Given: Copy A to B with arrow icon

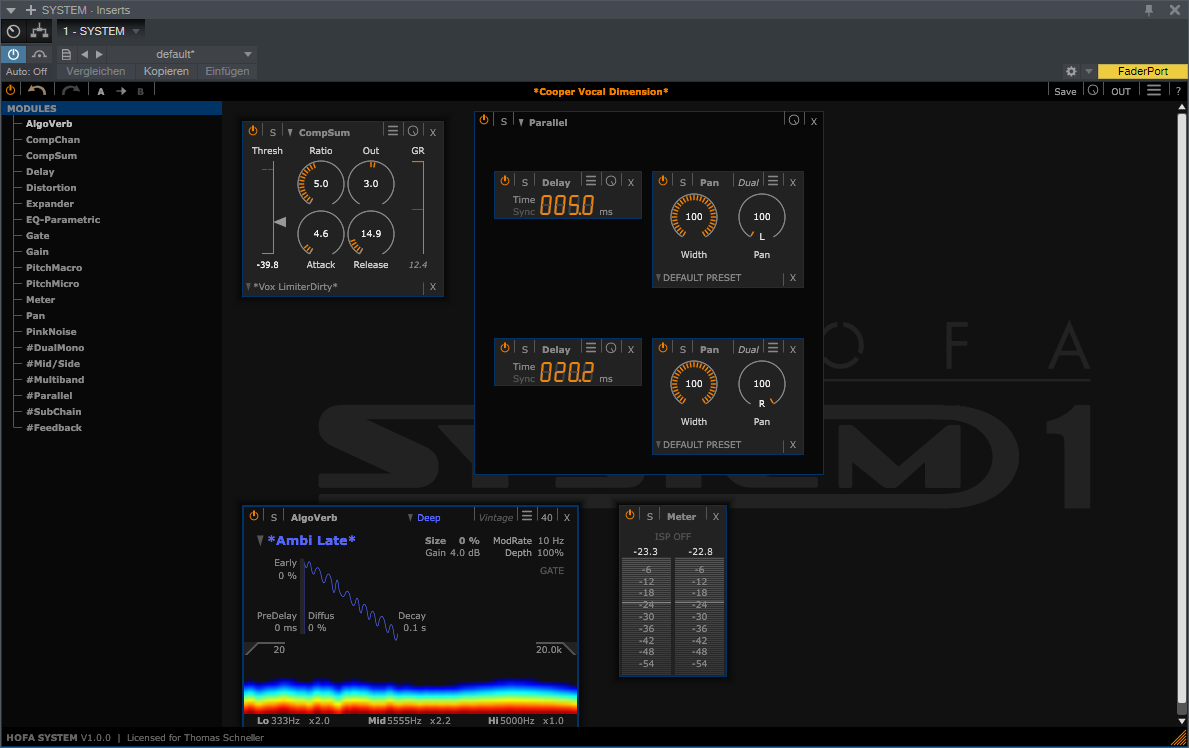Looking at the screenshot, I should [x=121, y=91].
